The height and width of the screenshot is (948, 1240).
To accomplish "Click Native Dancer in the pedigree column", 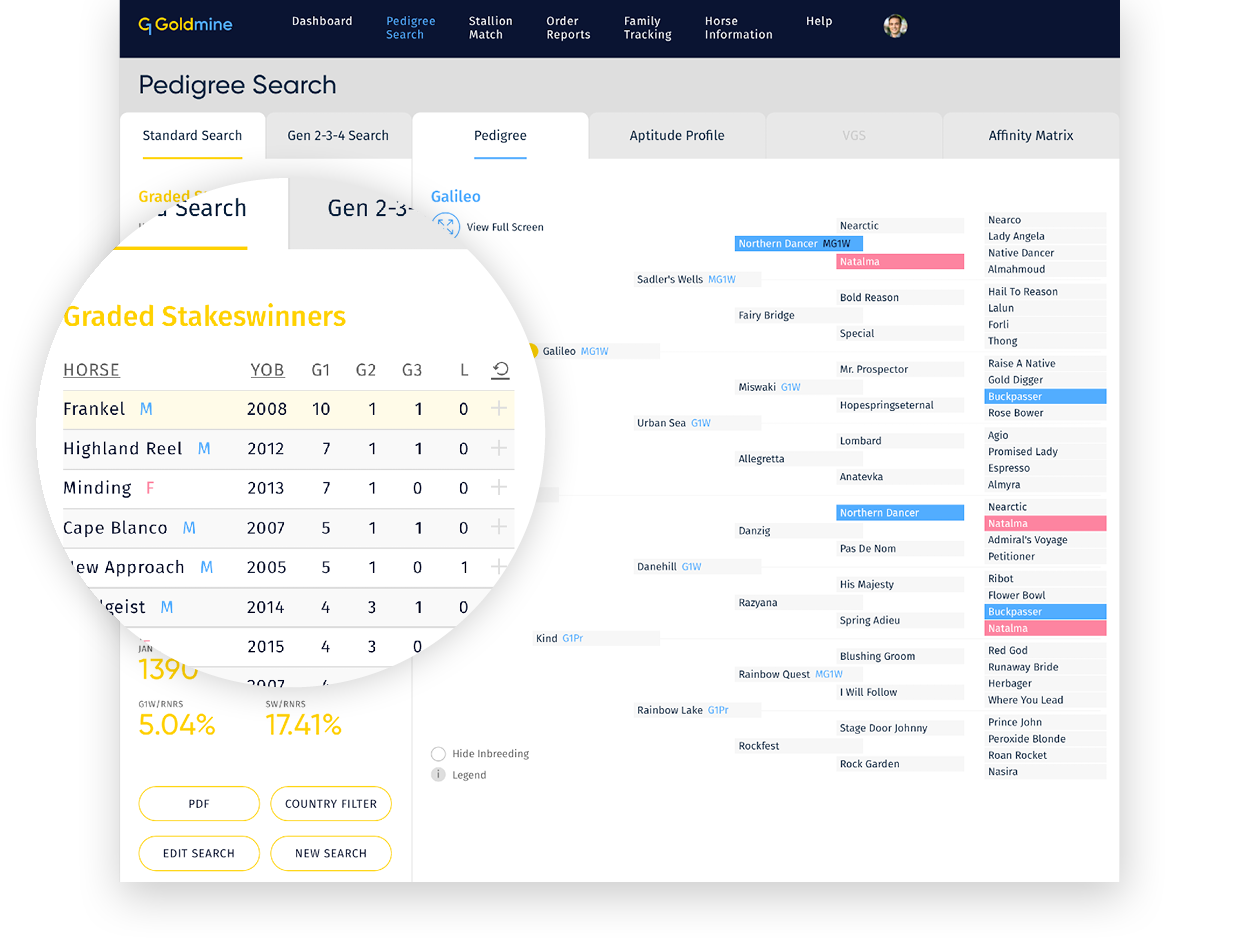I will click(x=1045, y=253).
